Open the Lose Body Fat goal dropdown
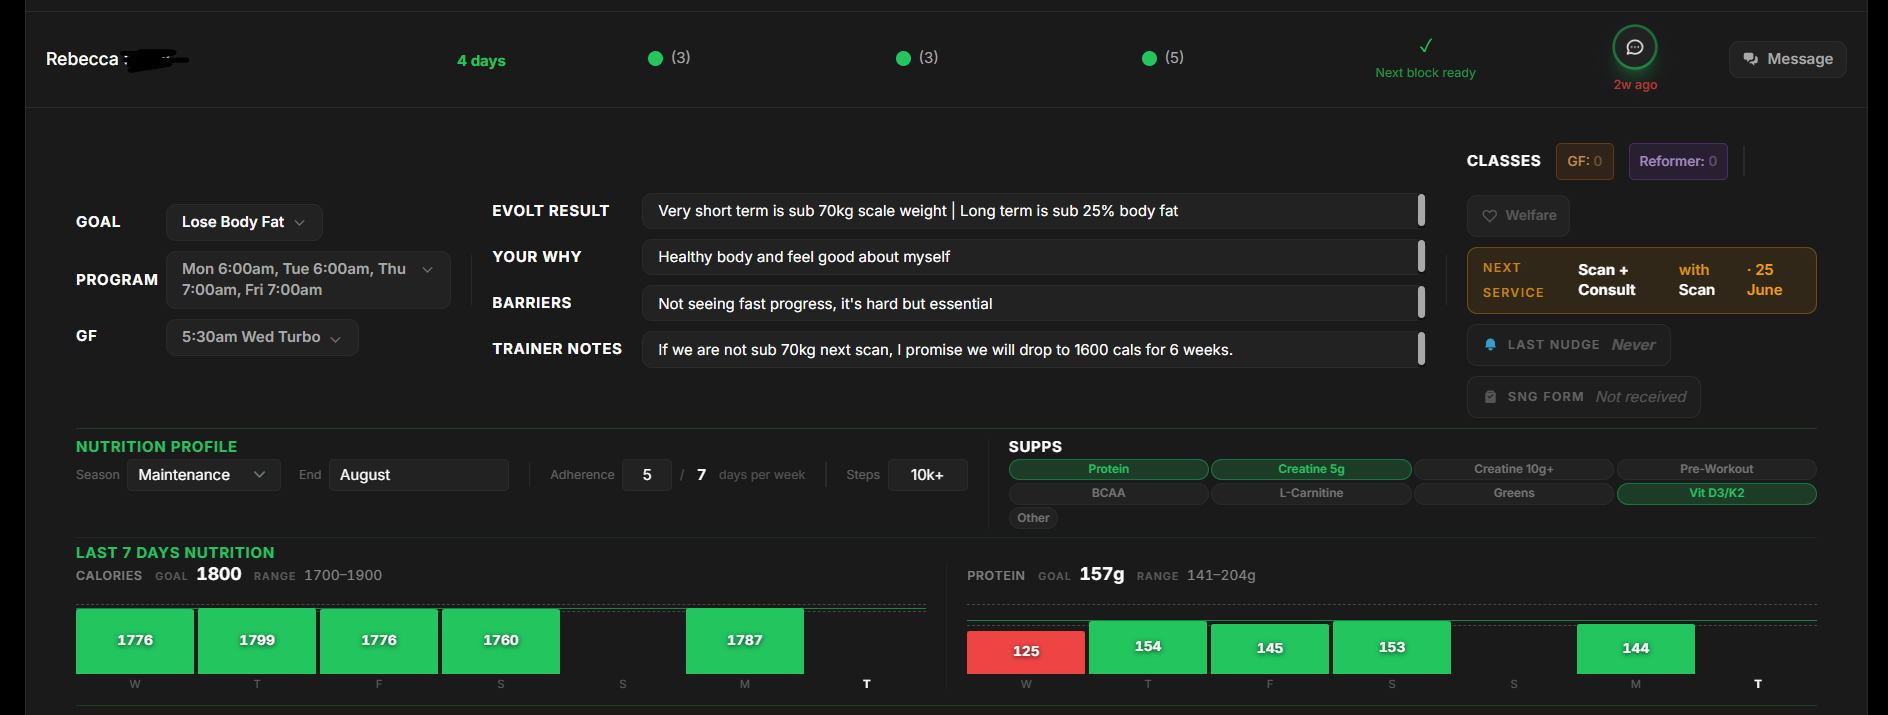The width and height of the screenshot is (1888, 715). coord(244,222)
